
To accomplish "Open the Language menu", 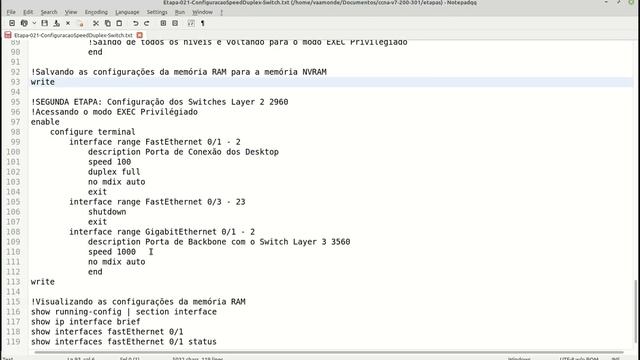I will (x=127, y=12).
